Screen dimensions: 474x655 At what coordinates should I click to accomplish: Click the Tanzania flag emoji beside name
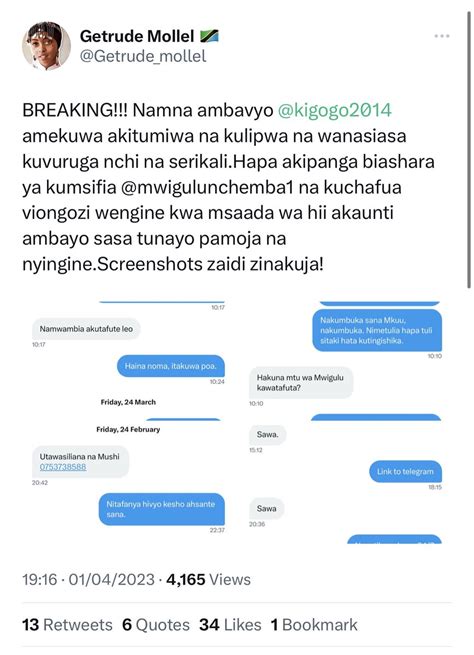pos(209,36)
